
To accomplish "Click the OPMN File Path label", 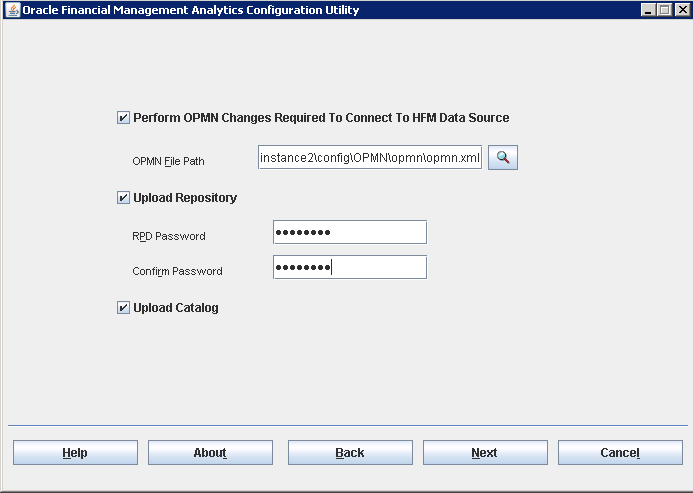I will [168, 161].
